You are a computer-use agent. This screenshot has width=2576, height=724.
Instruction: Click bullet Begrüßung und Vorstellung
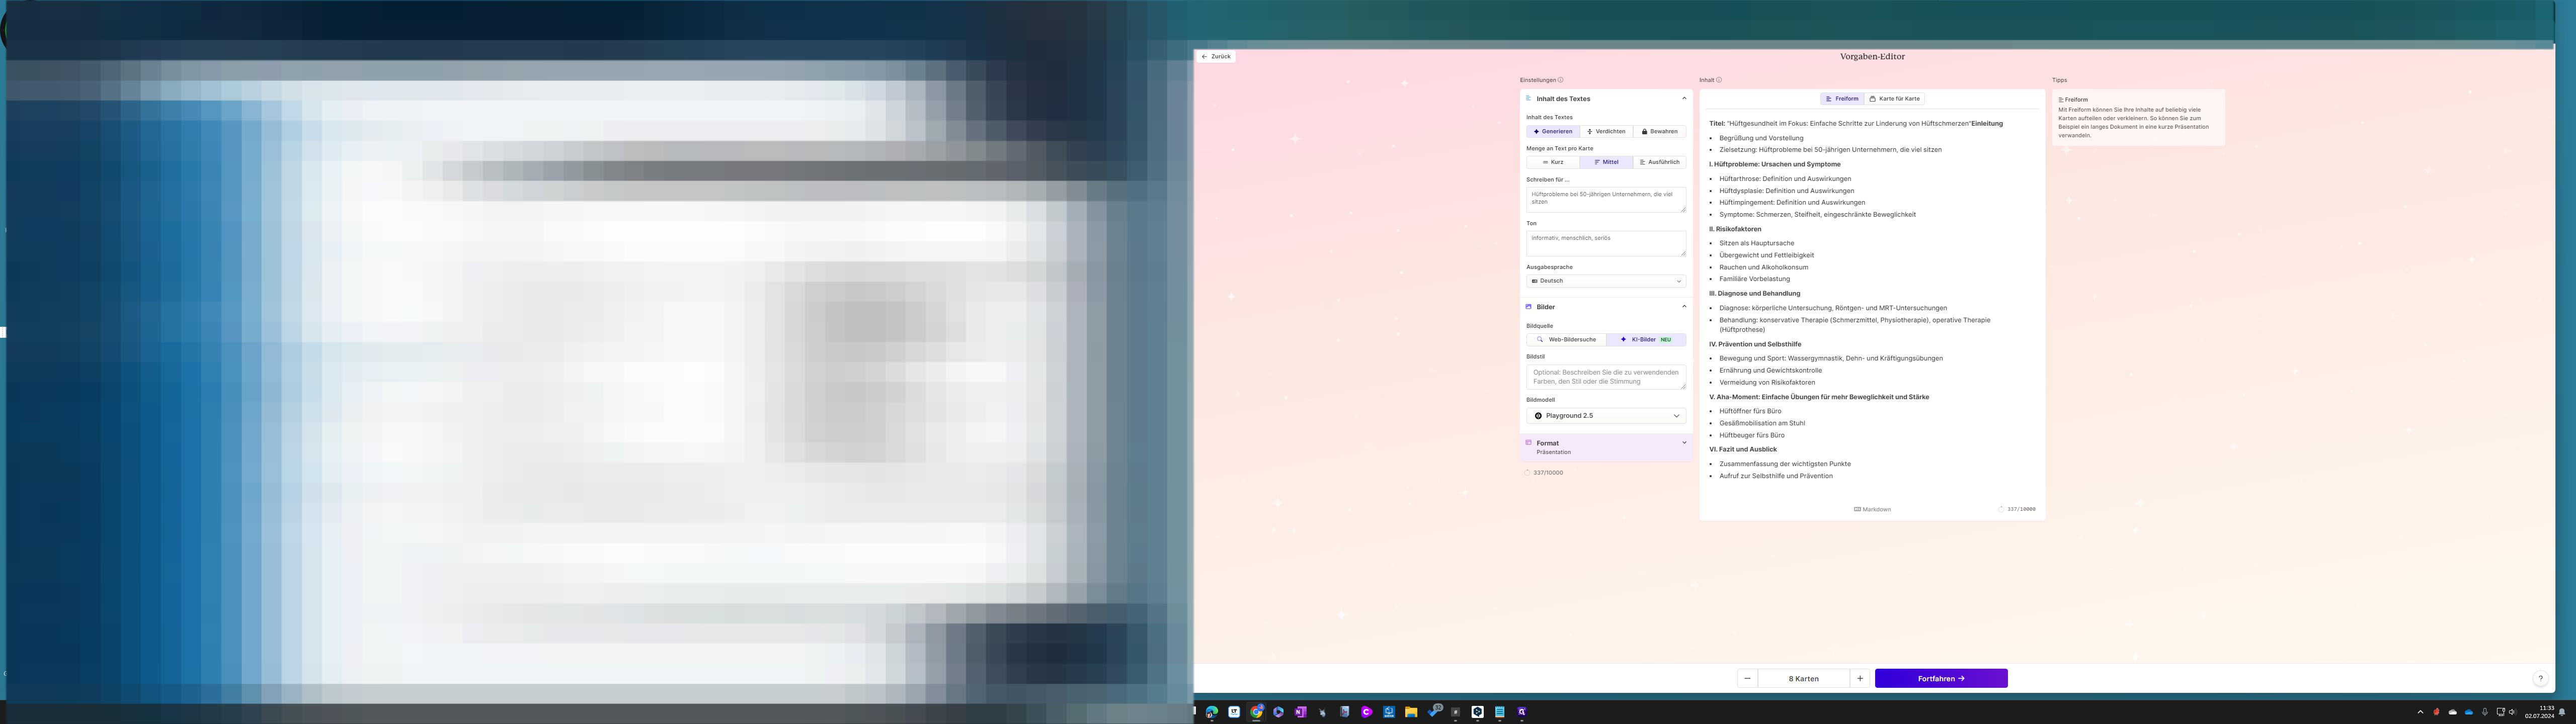[x=1761, y=138]
